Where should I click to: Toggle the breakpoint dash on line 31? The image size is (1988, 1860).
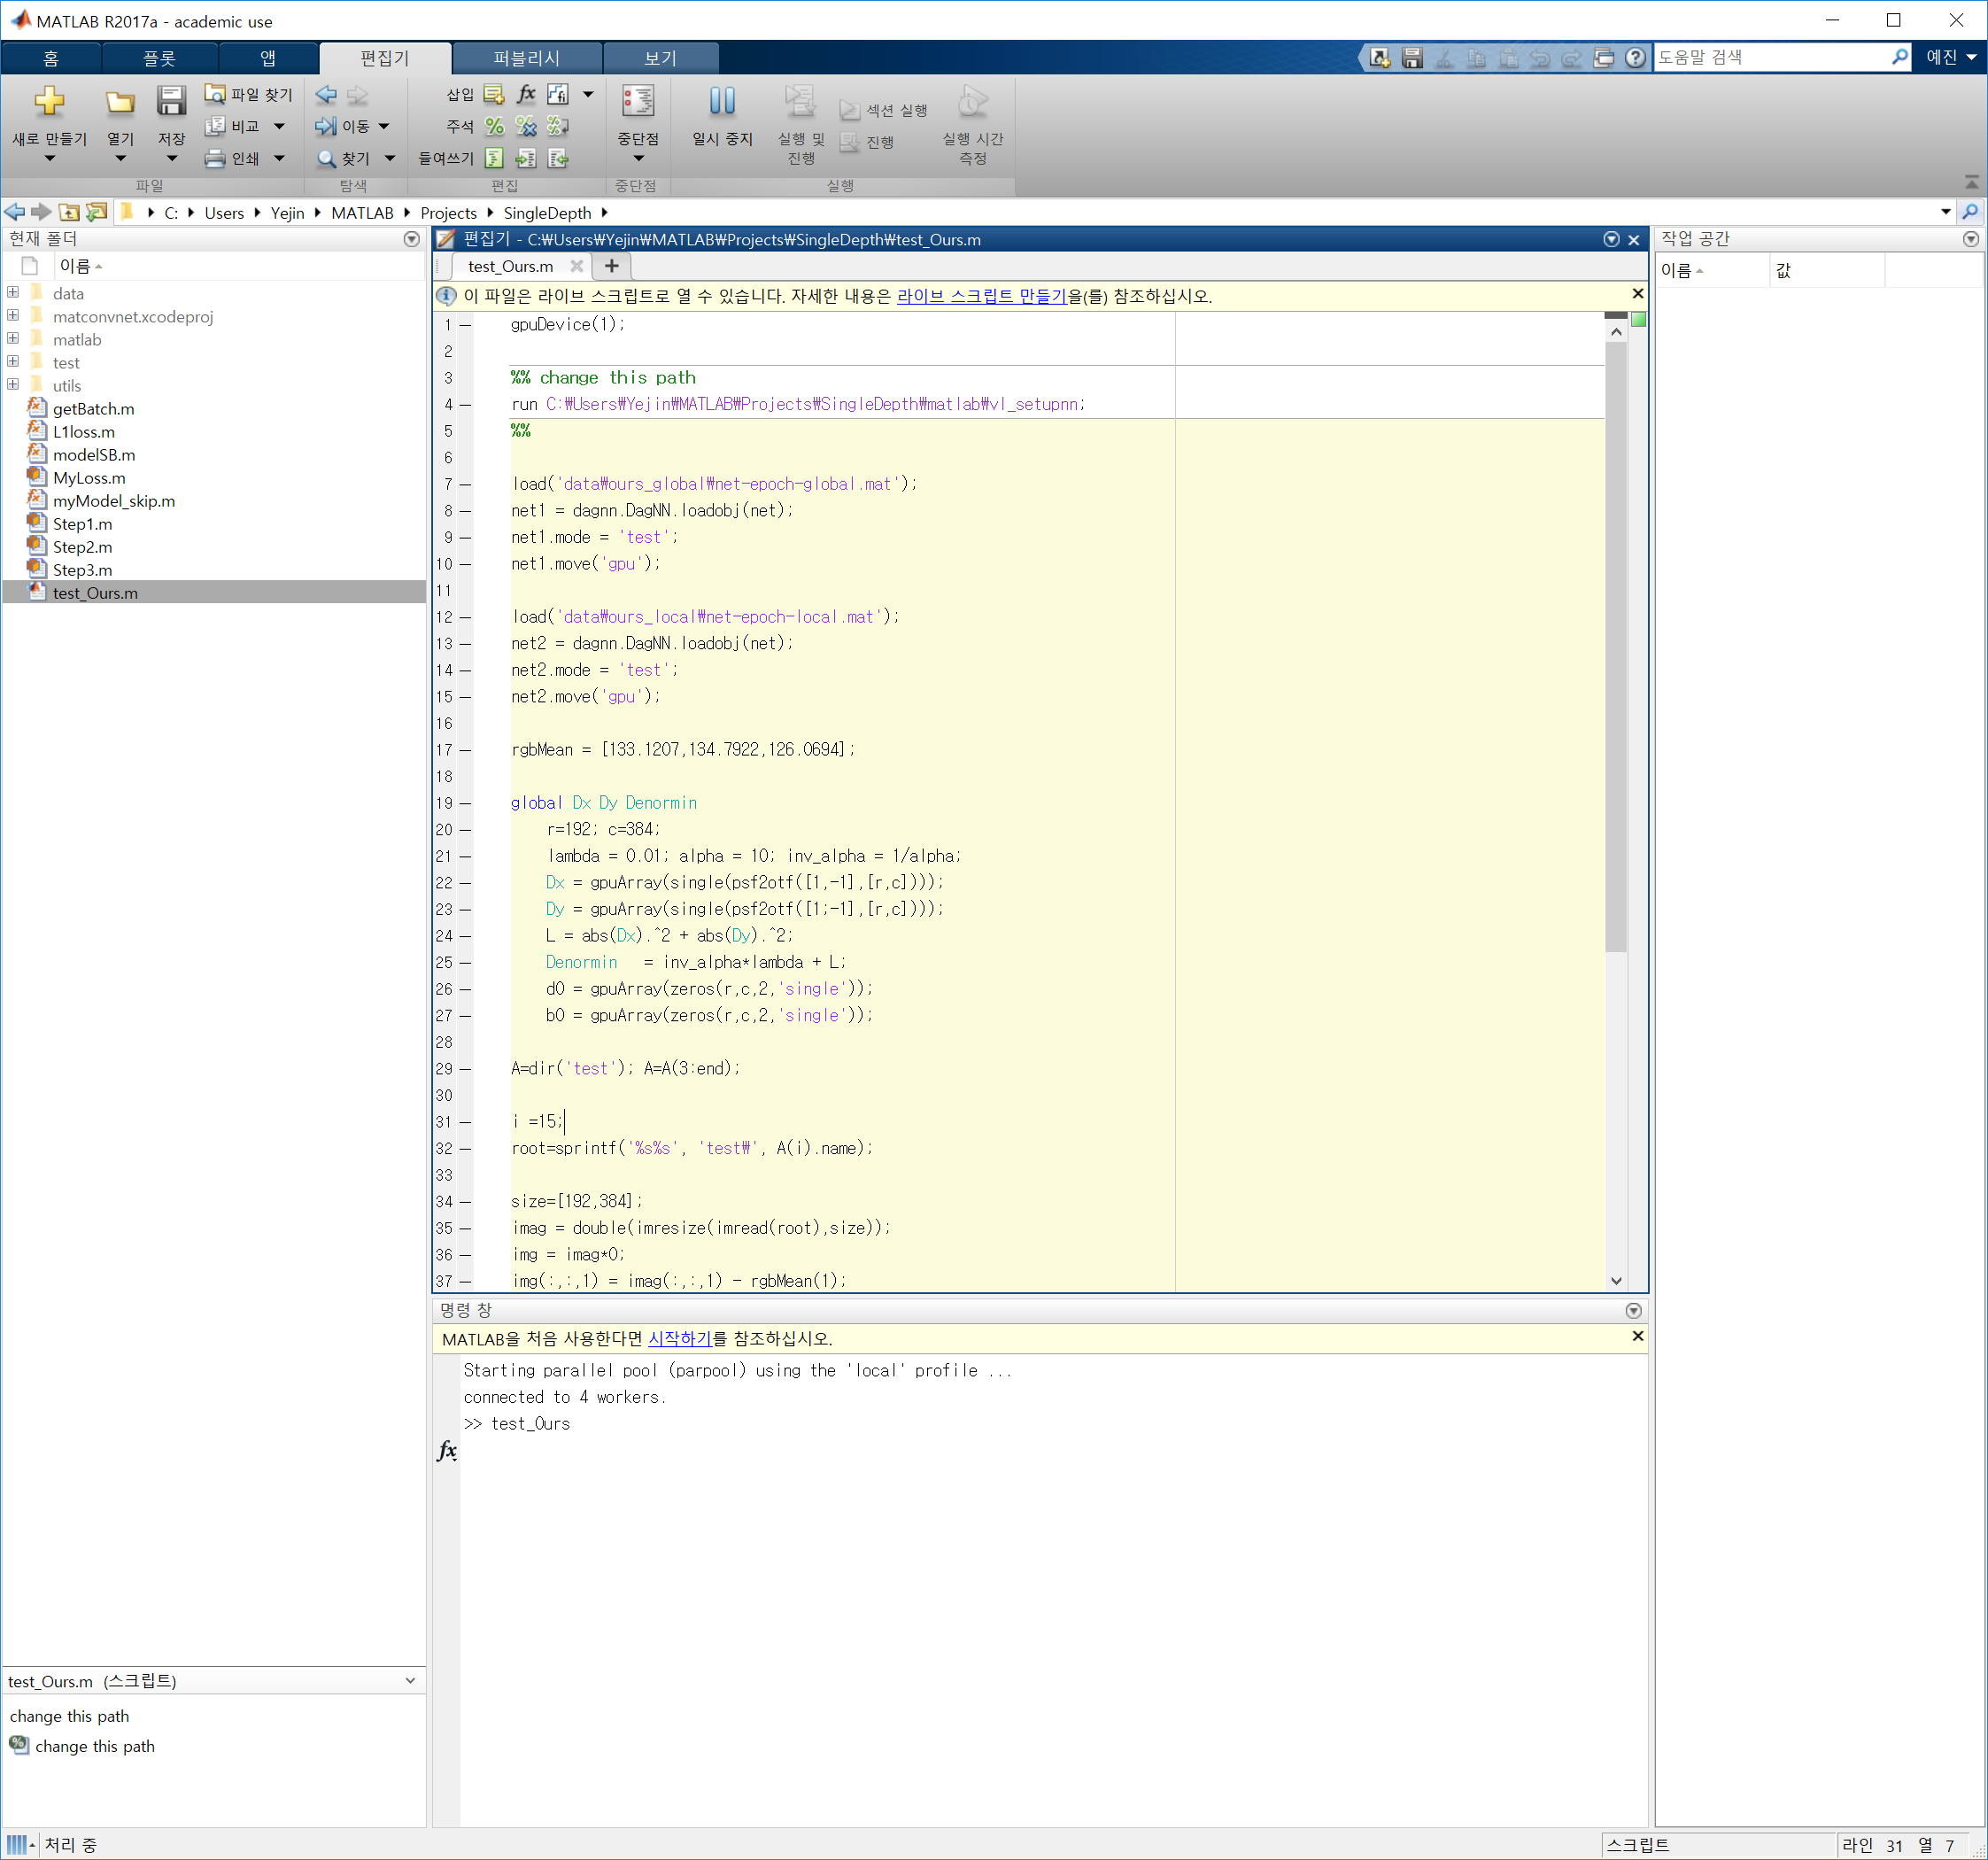(x=465, y=1122)
